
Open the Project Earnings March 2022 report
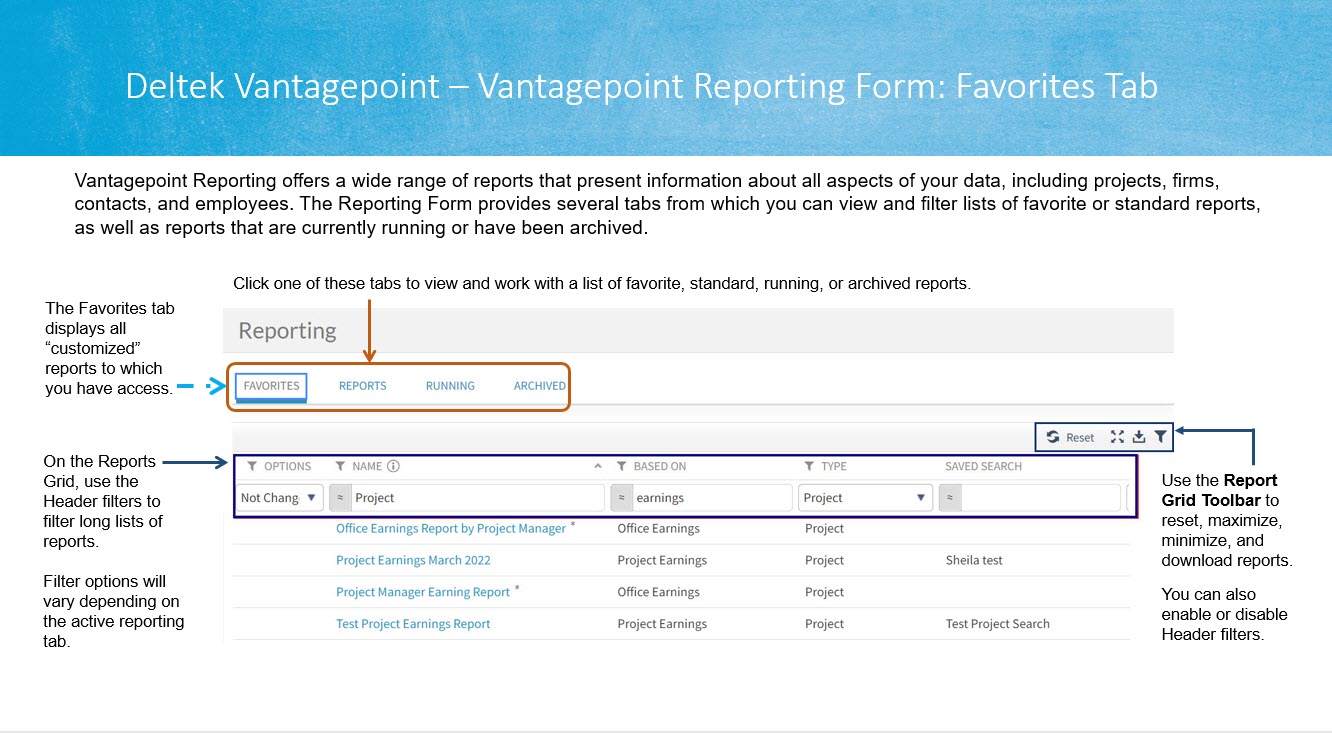pyautogui.click(x=413, y=560)
